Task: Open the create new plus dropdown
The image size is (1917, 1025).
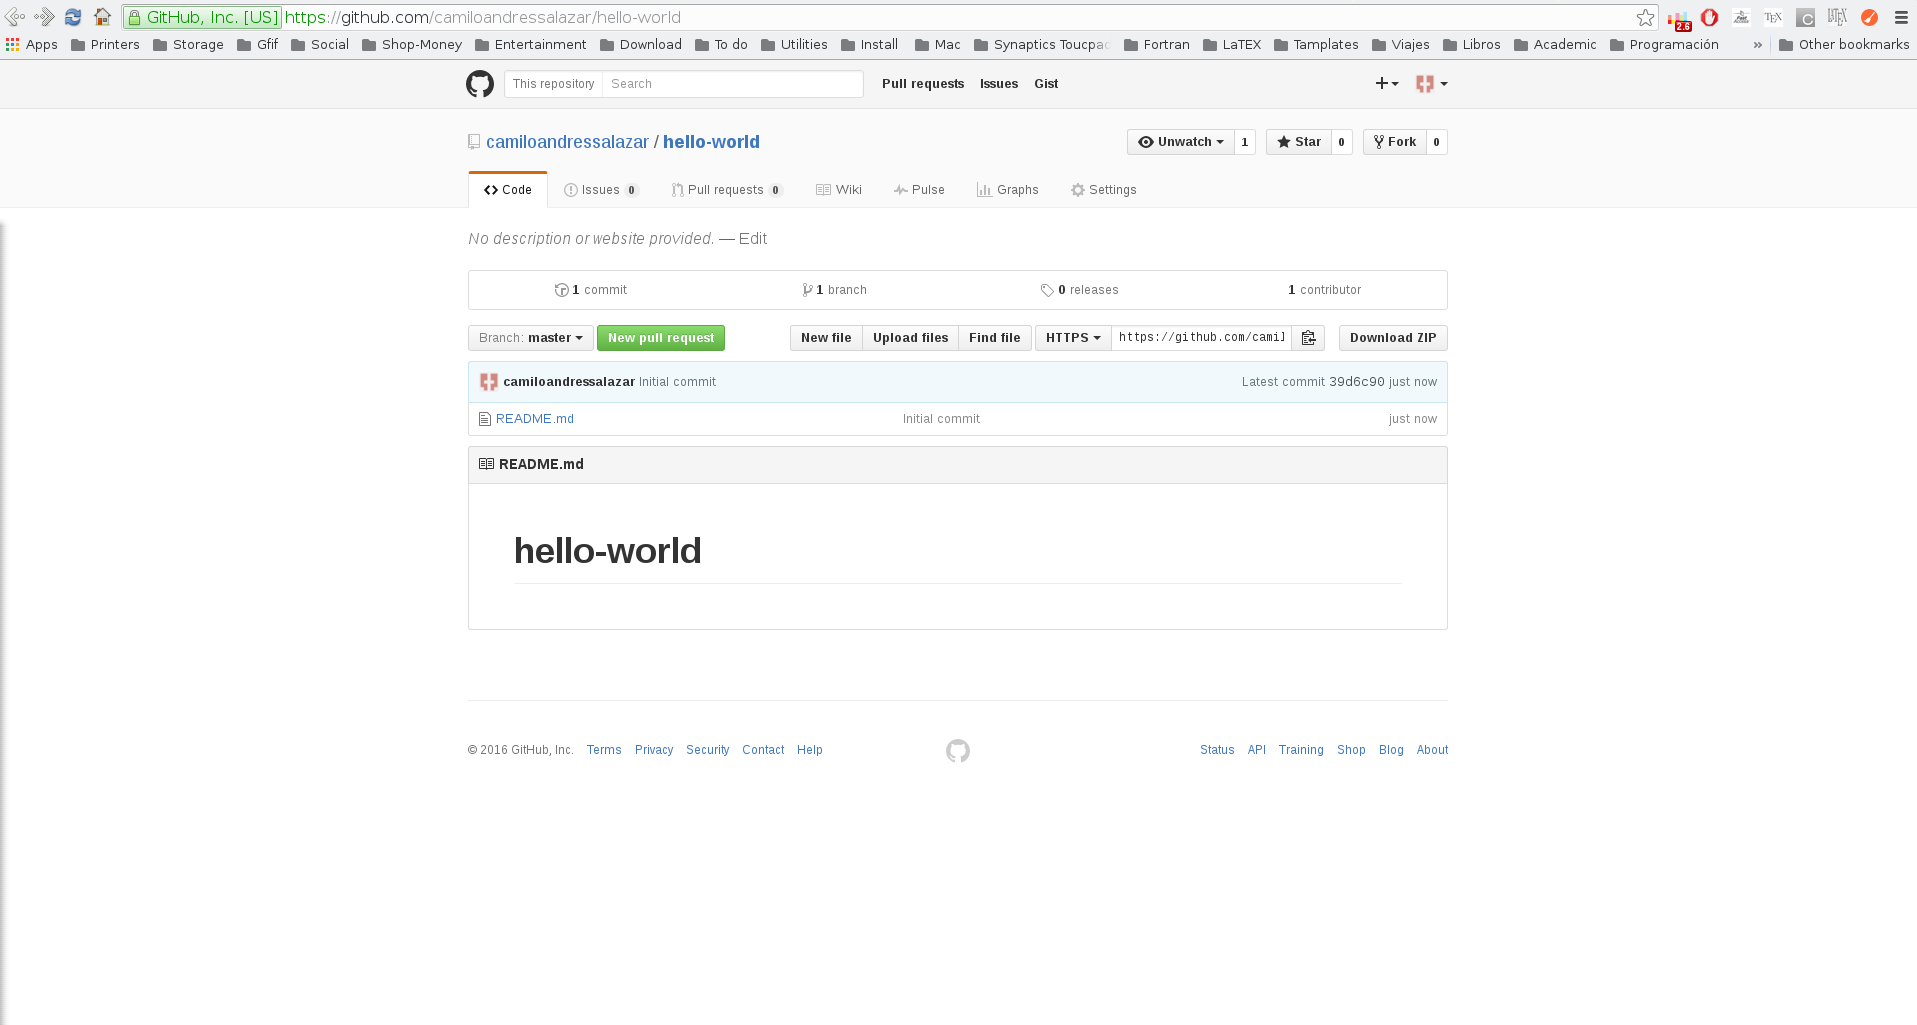Action: (x=1387, y=84)
